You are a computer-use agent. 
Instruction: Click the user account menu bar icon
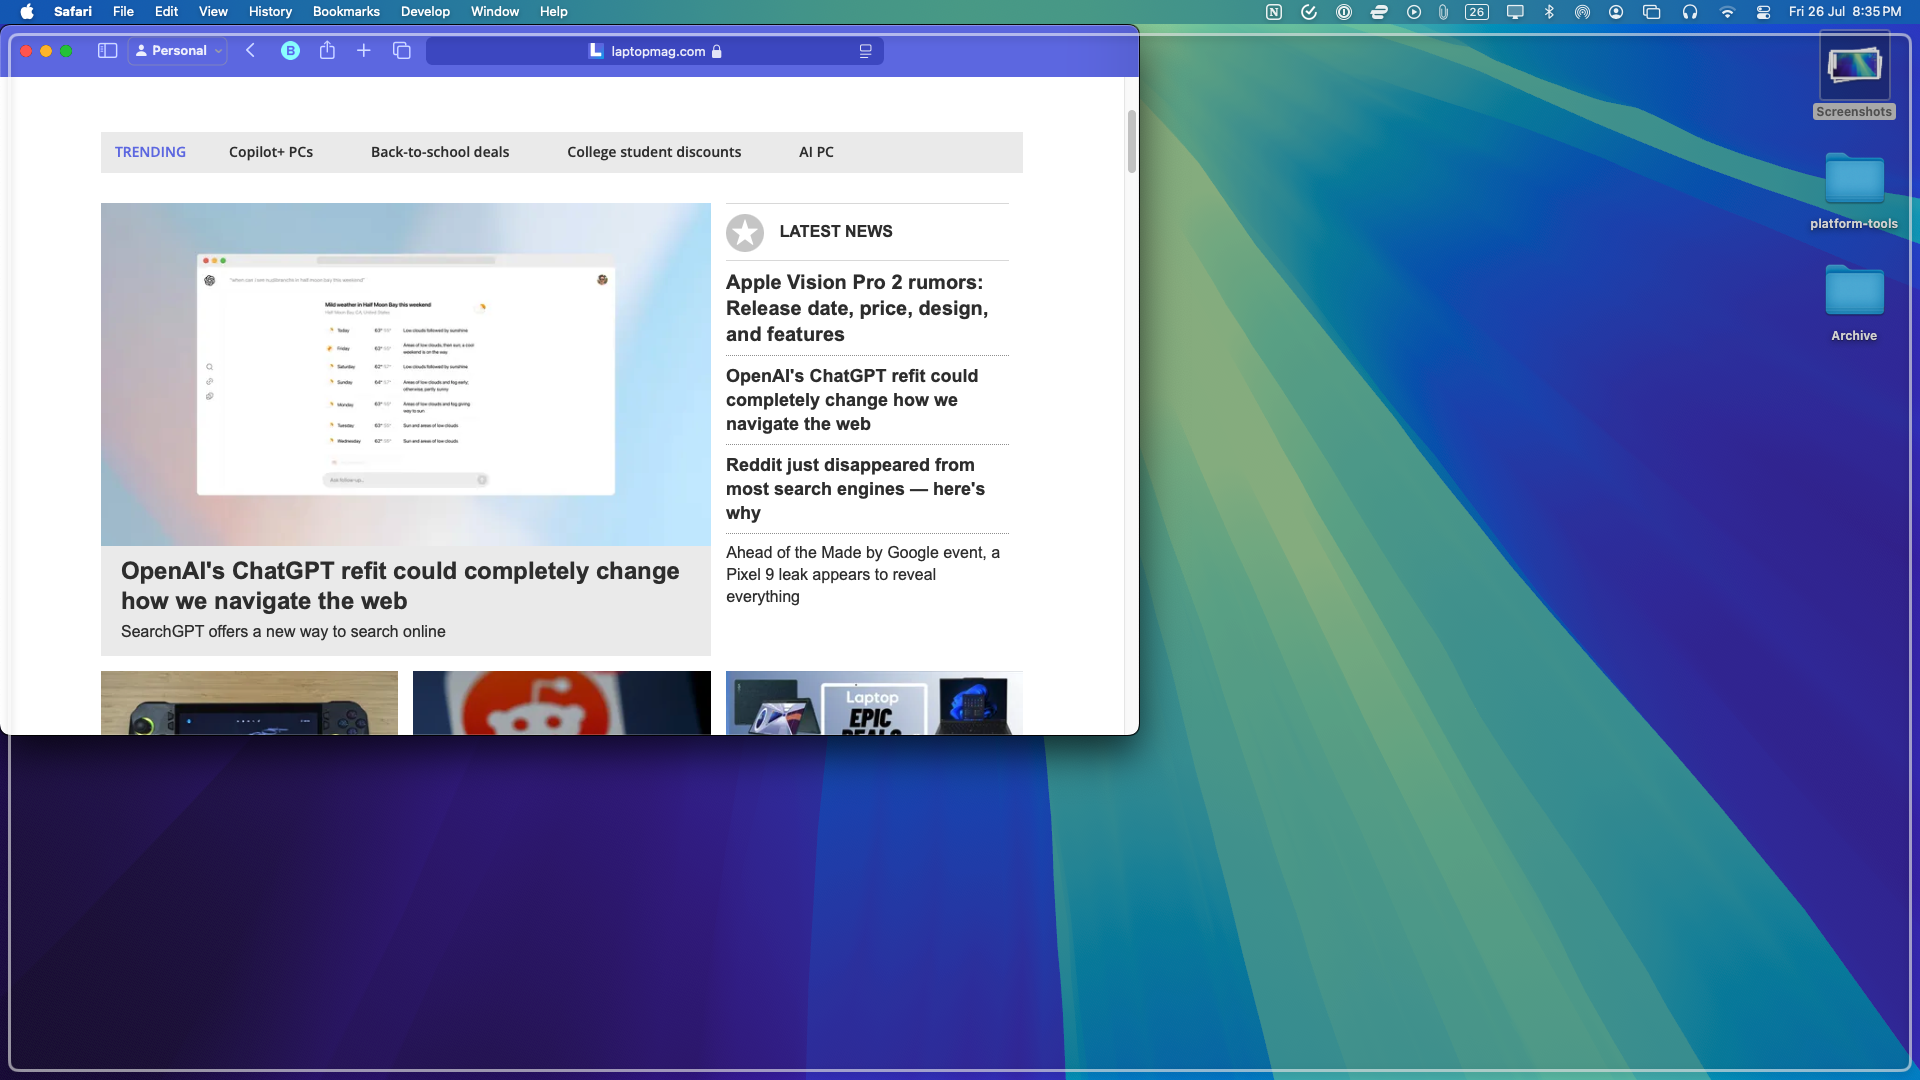click(x=1616, y=12)
